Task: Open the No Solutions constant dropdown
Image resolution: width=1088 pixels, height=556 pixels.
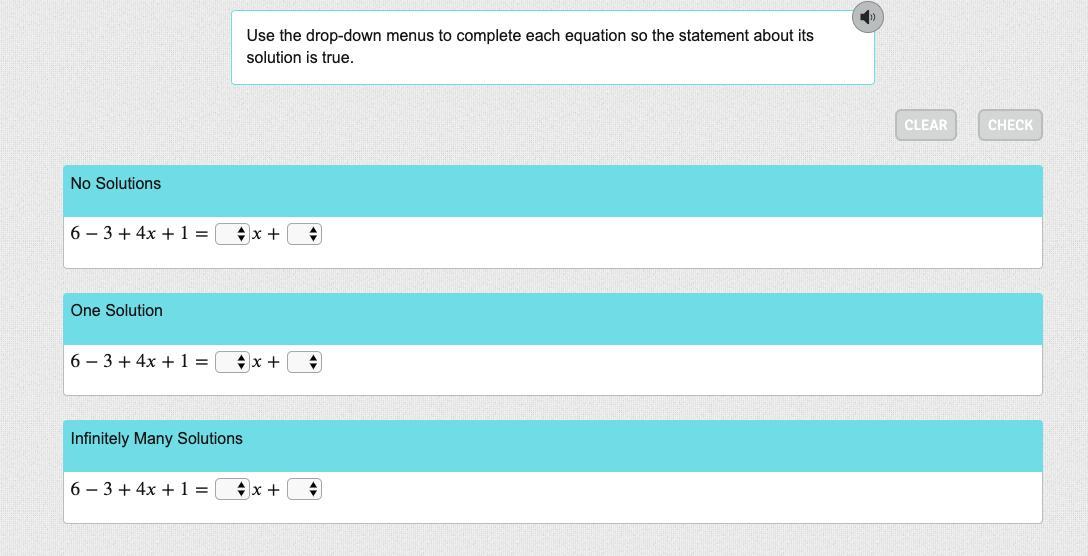Action: tap(304, 234)
